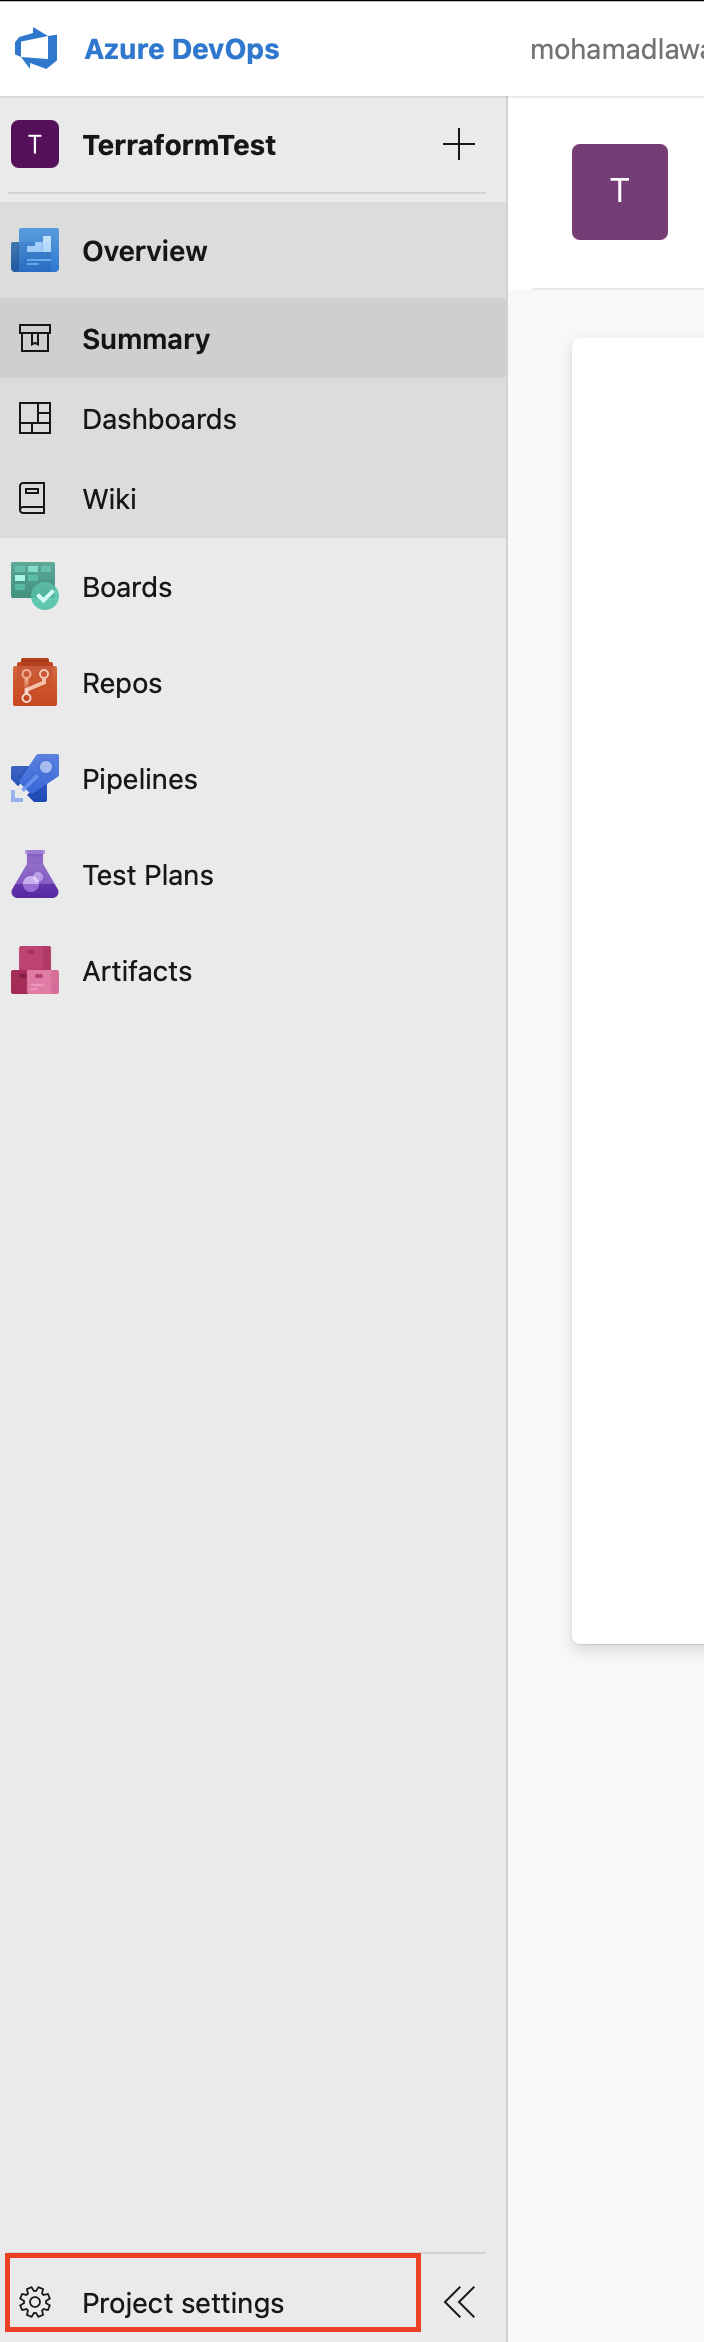Click the Overview chart icon
The height and width of the screenshot is (2342, 704).
[x=35, y=251]
